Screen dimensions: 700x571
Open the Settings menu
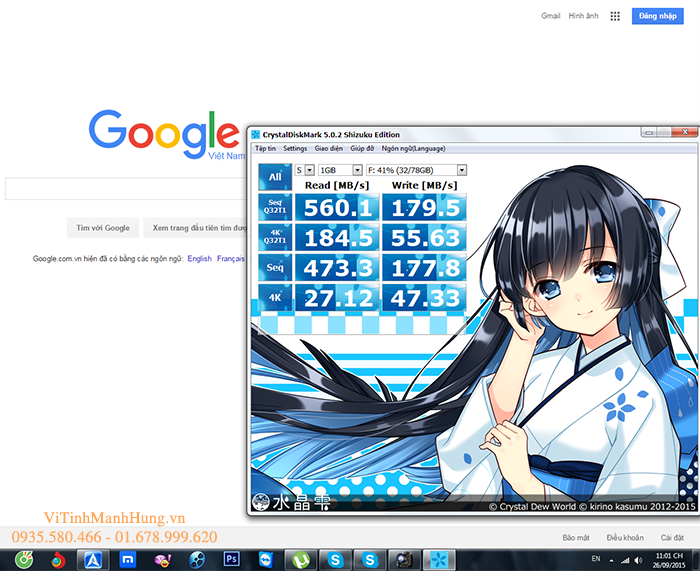pyautogui.click(x=295, y=148)
